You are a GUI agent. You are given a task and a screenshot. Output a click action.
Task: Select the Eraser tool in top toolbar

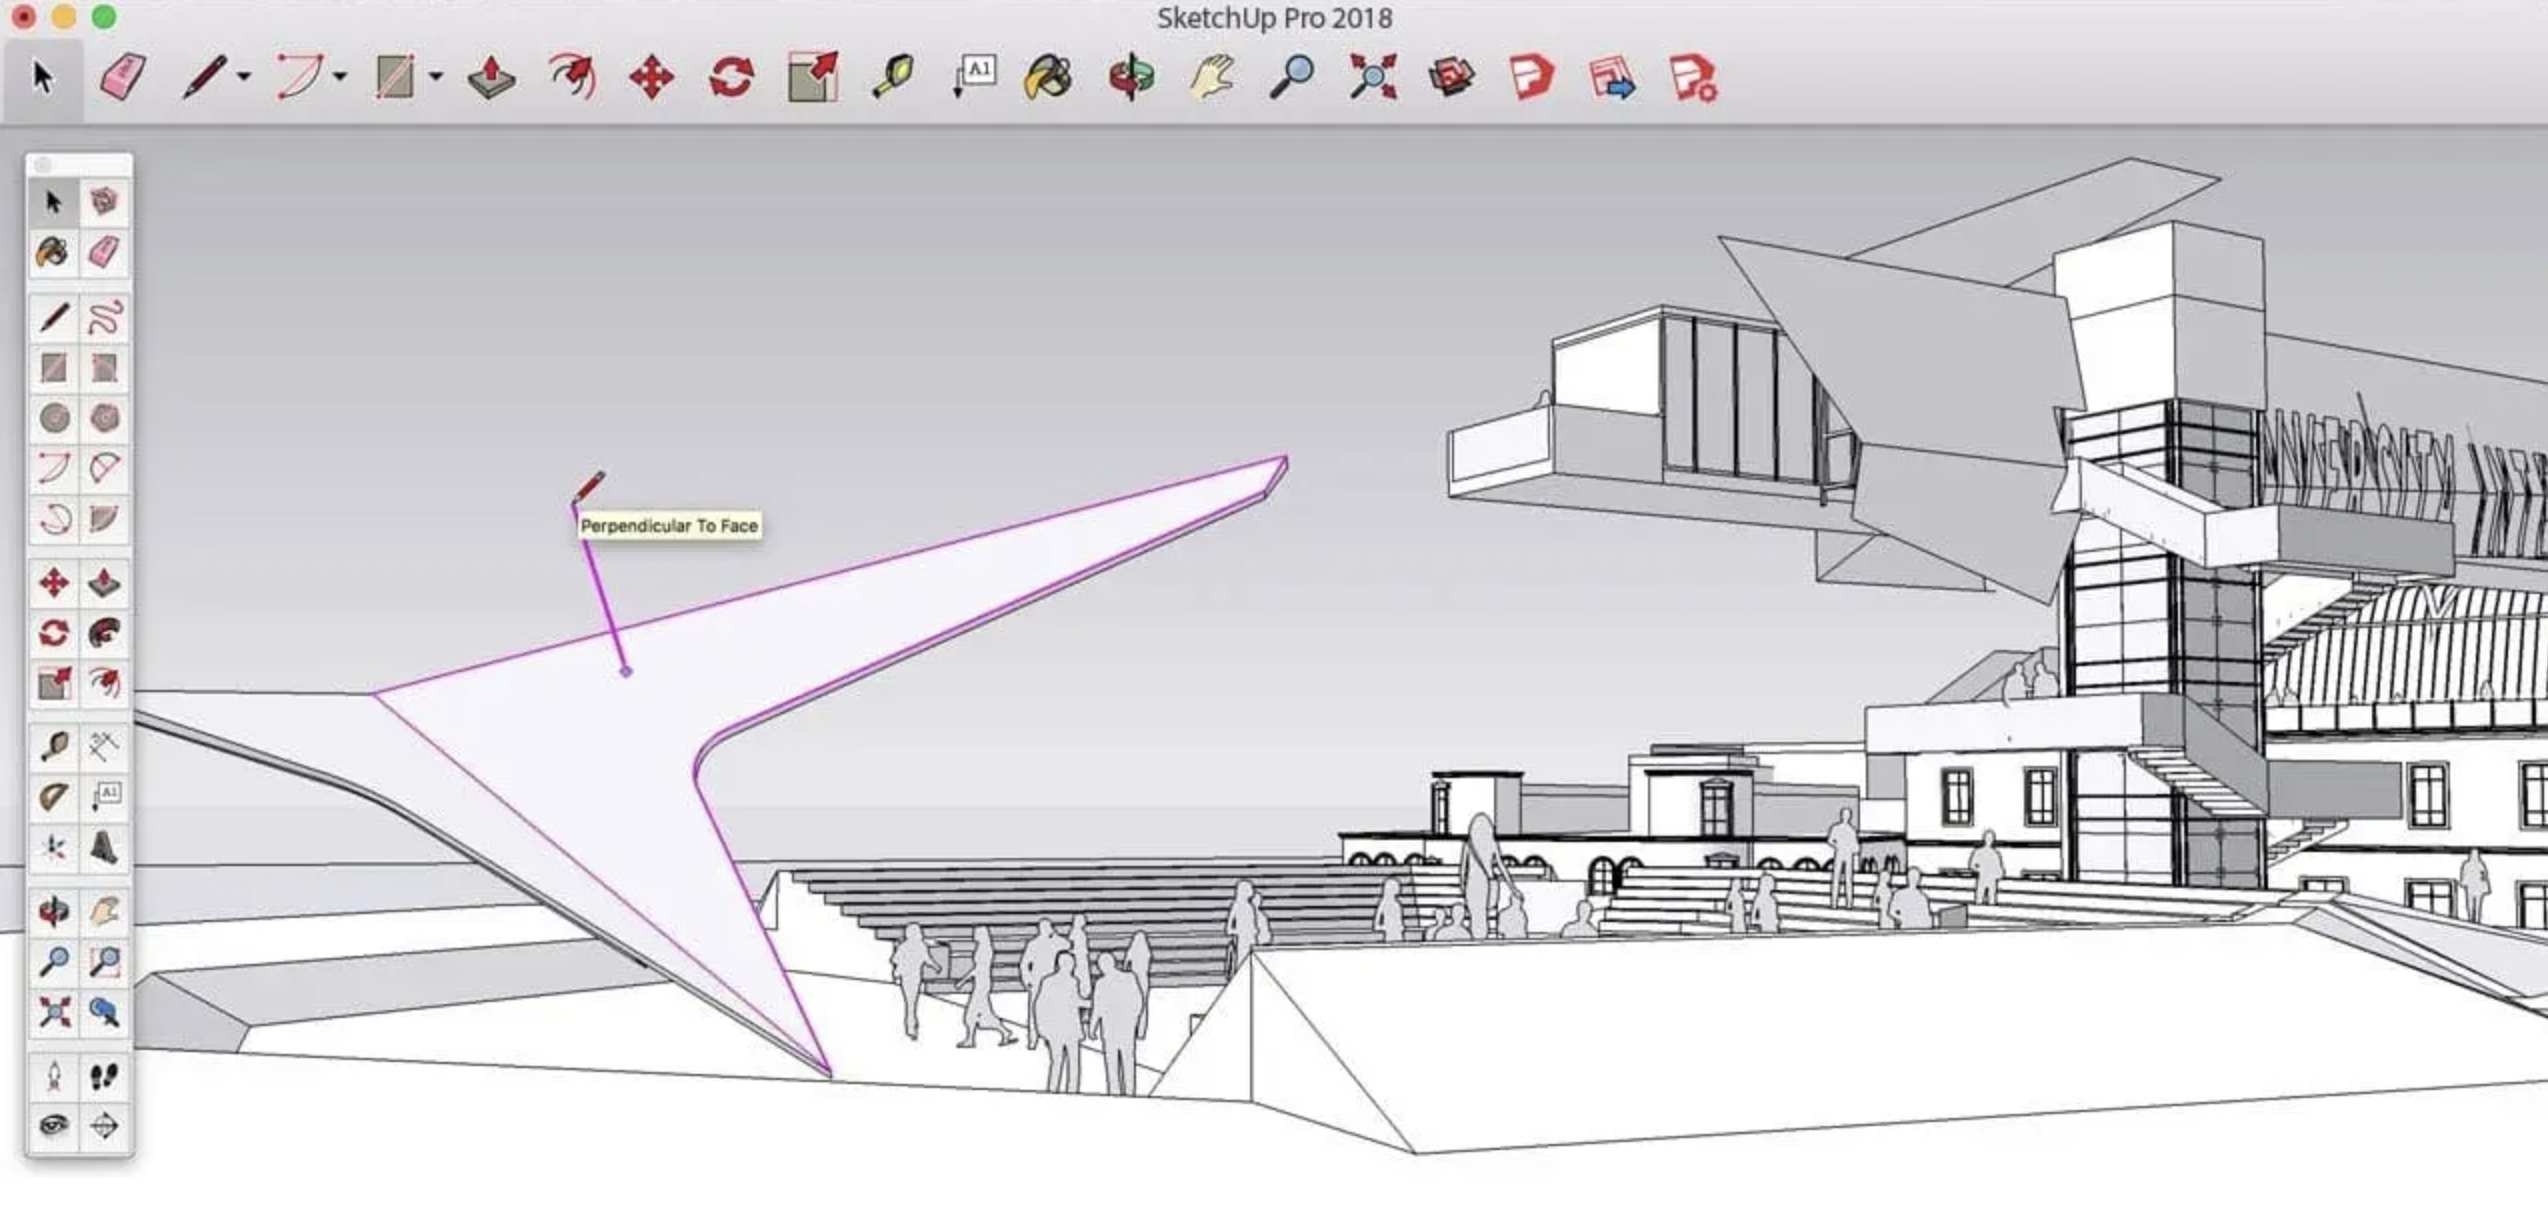pyautogui.click(x=122, y=77)
